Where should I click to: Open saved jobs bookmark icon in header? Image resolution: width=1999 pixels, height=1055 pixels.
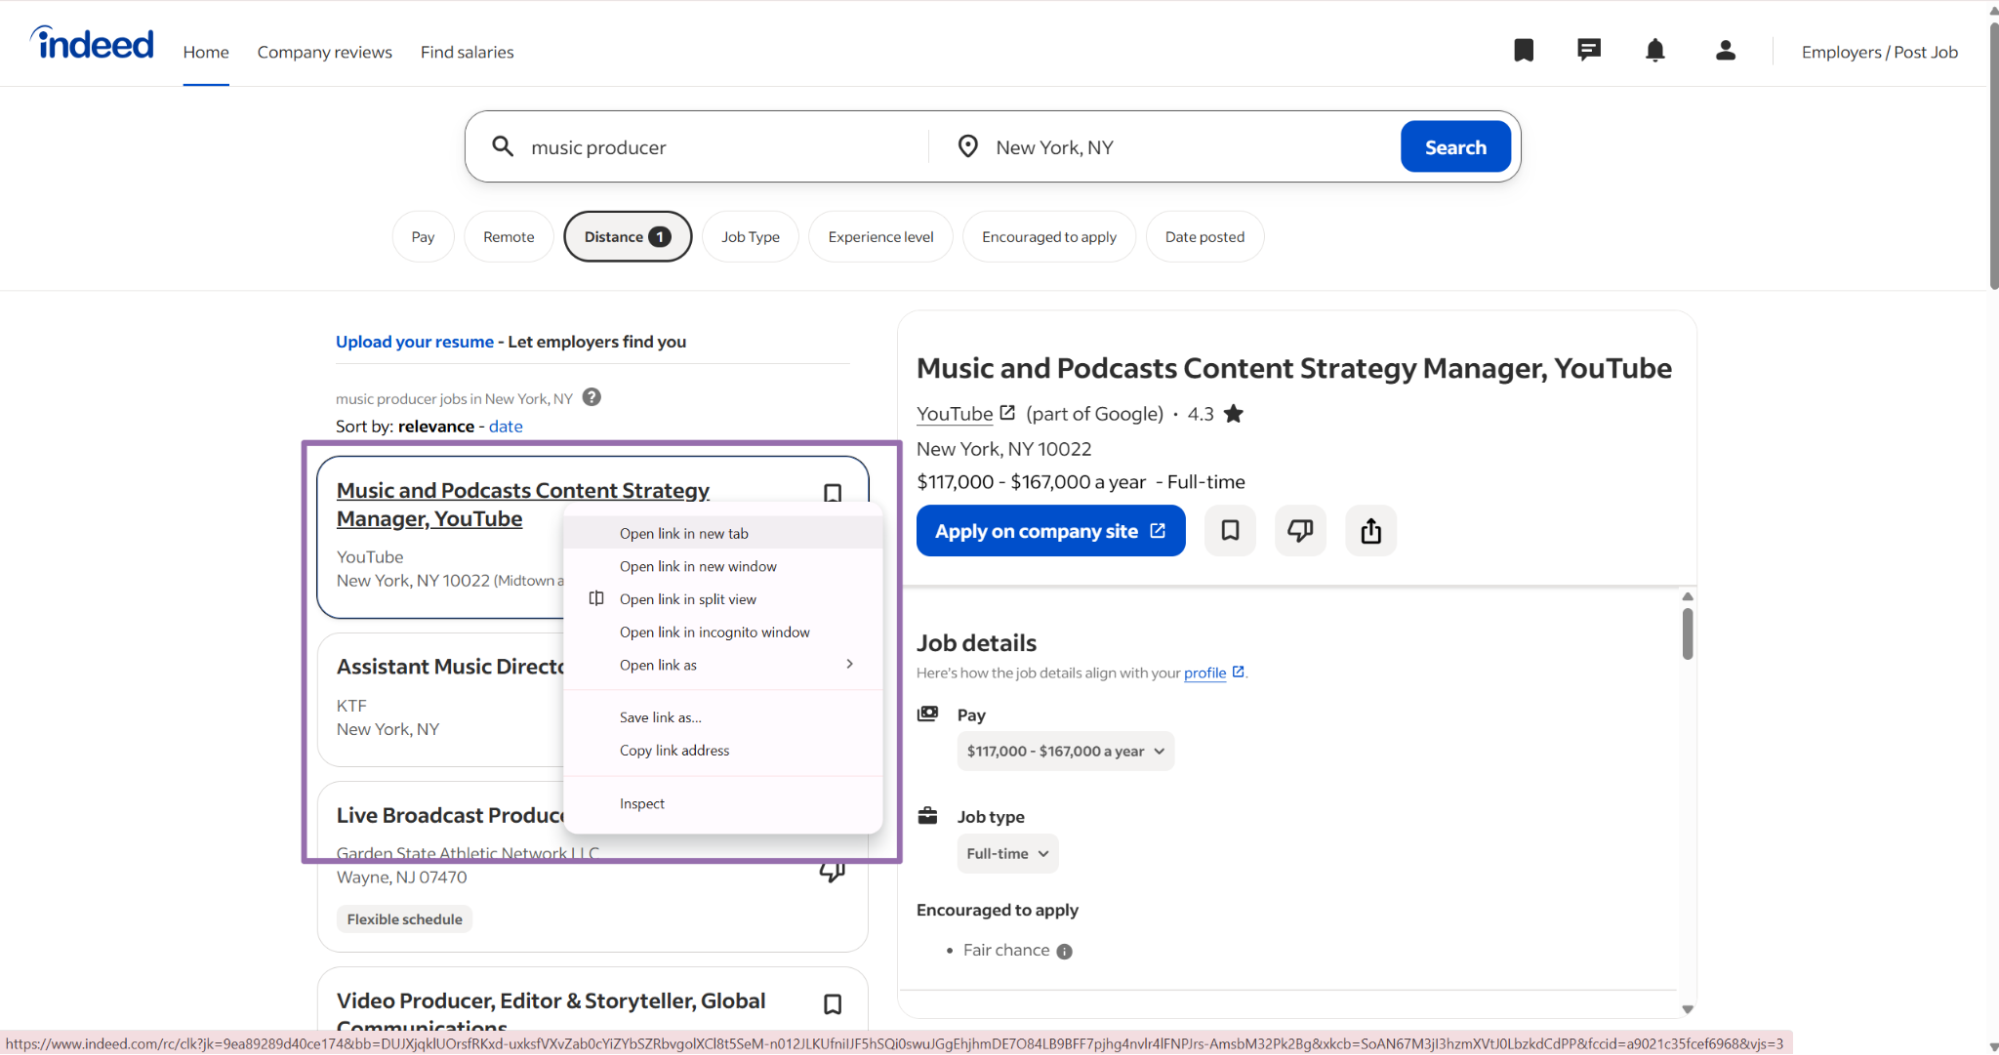point(1523,51)
